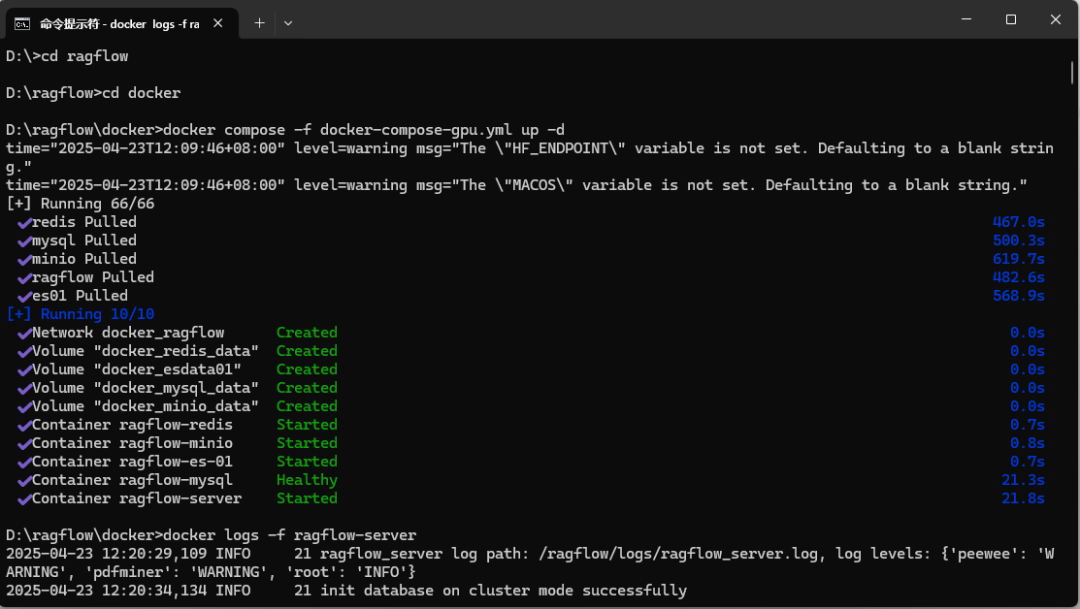Click Volume "docker_esdata01" text
Viewport: 1080px width, 609px height.
136,369
